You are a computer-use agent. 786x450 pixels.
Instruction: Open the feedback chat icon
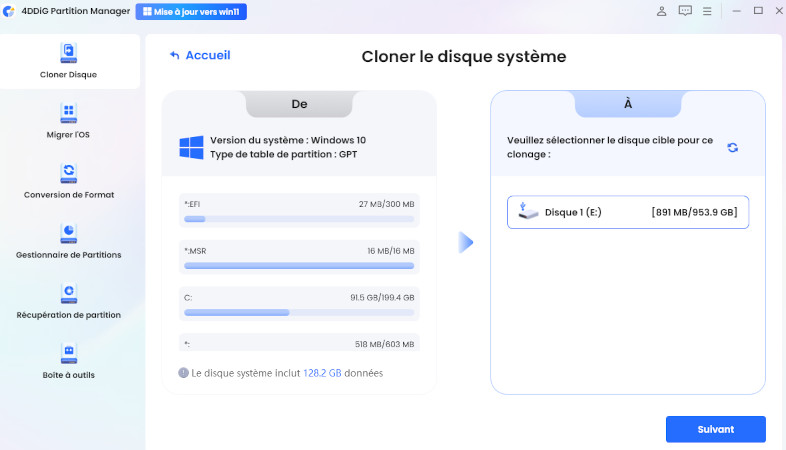685,11
